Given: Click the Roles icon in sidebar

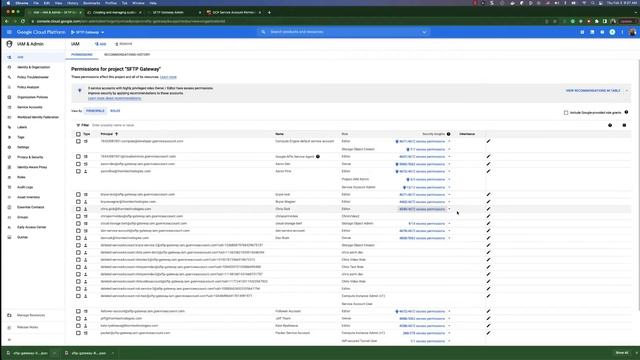Looking at the screenshot, I should pos(9,177).
